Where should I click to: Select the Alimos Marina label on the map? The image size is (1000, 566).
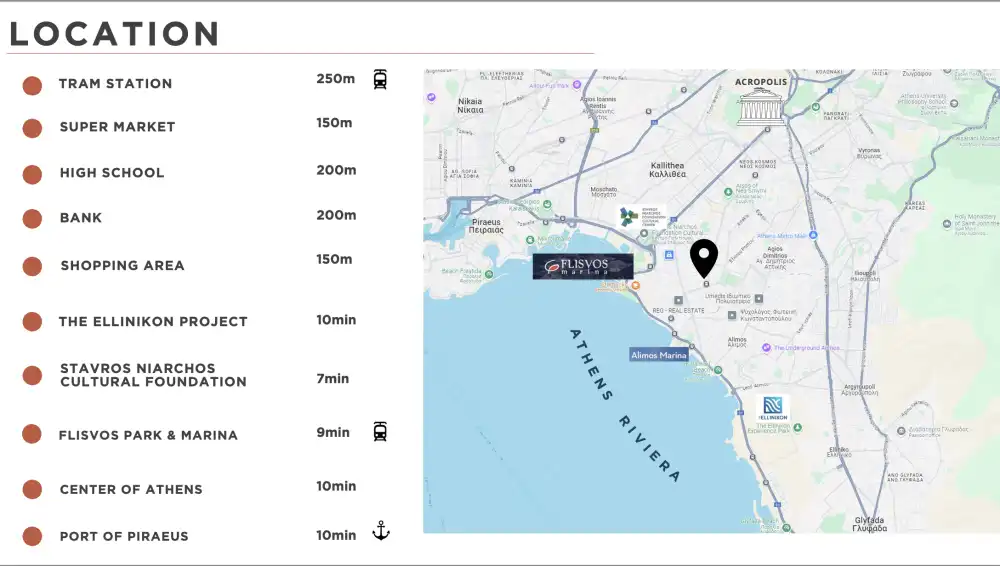point(659,355)
